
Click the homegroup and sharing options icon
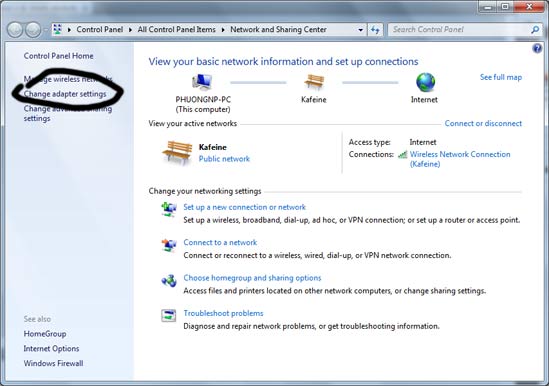point(169,280)
